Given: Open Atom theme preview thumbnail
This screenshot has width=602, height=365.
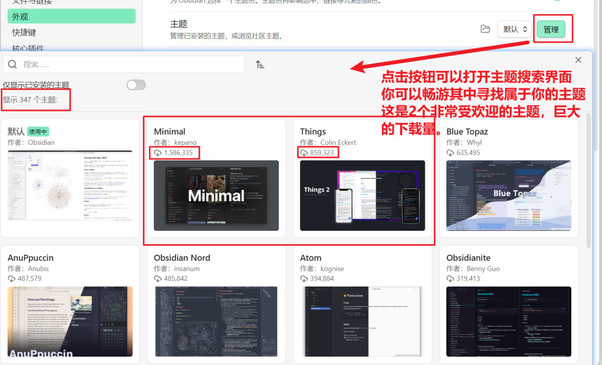Looking at the screenshot, I should tap(362, 322).
